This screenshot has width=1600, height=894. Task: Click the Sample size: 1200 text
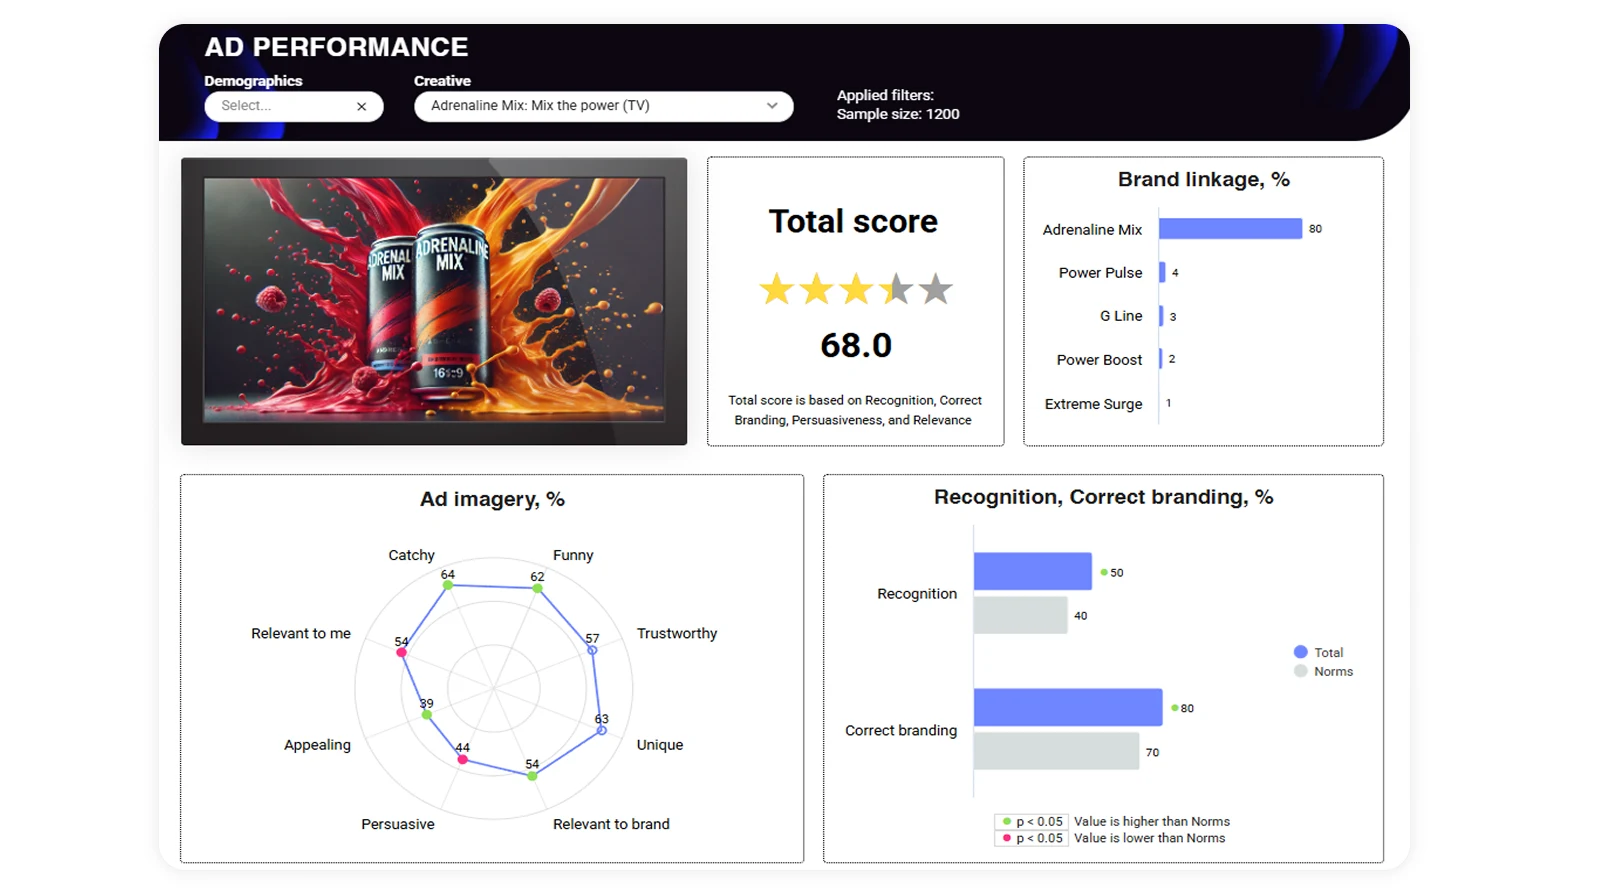point(898,114)
